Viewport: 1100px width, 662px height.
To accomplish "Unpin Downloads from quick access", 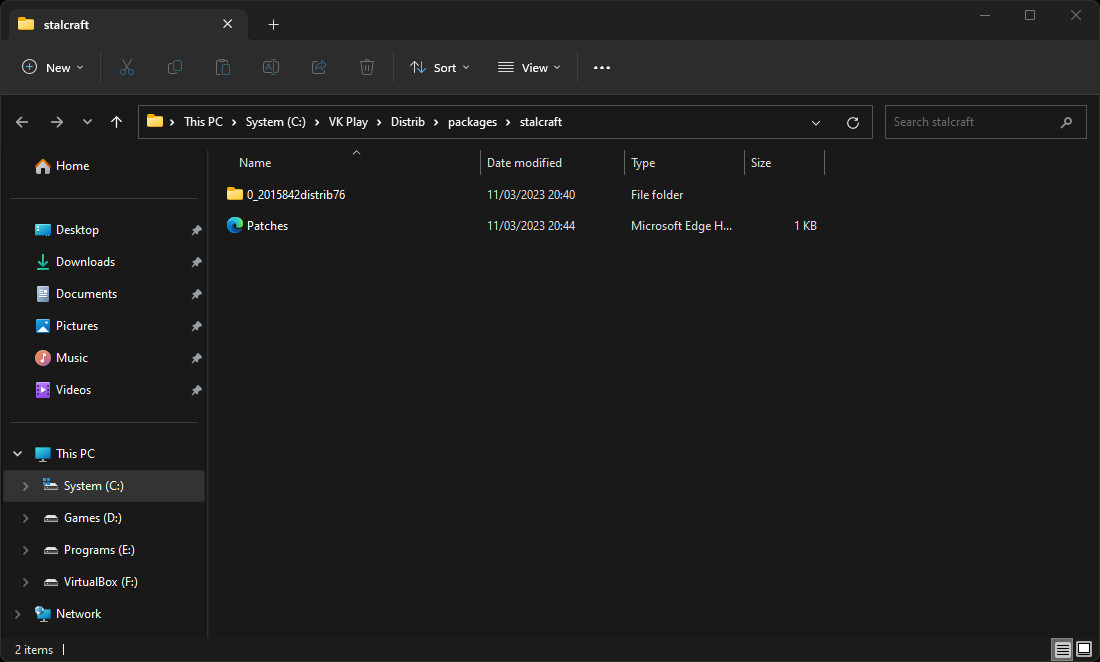I will [196, 262].
